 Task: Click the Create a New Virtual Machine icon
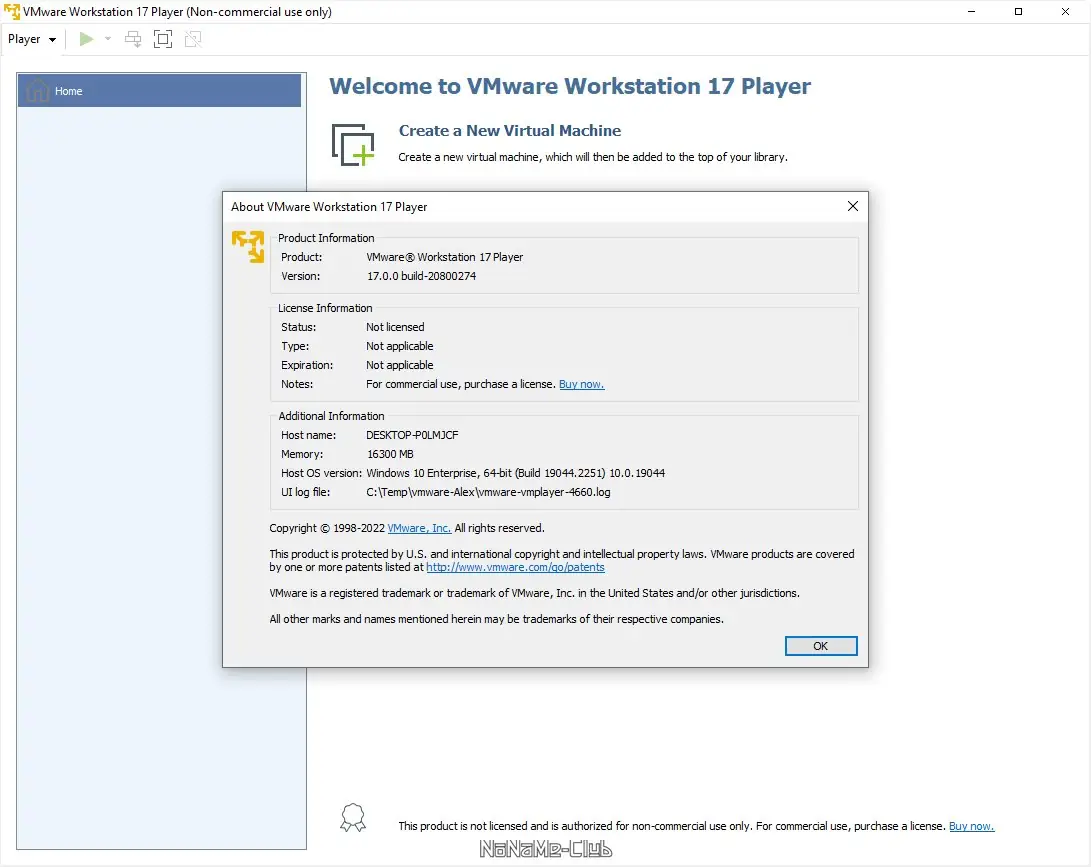click(353, 145)
